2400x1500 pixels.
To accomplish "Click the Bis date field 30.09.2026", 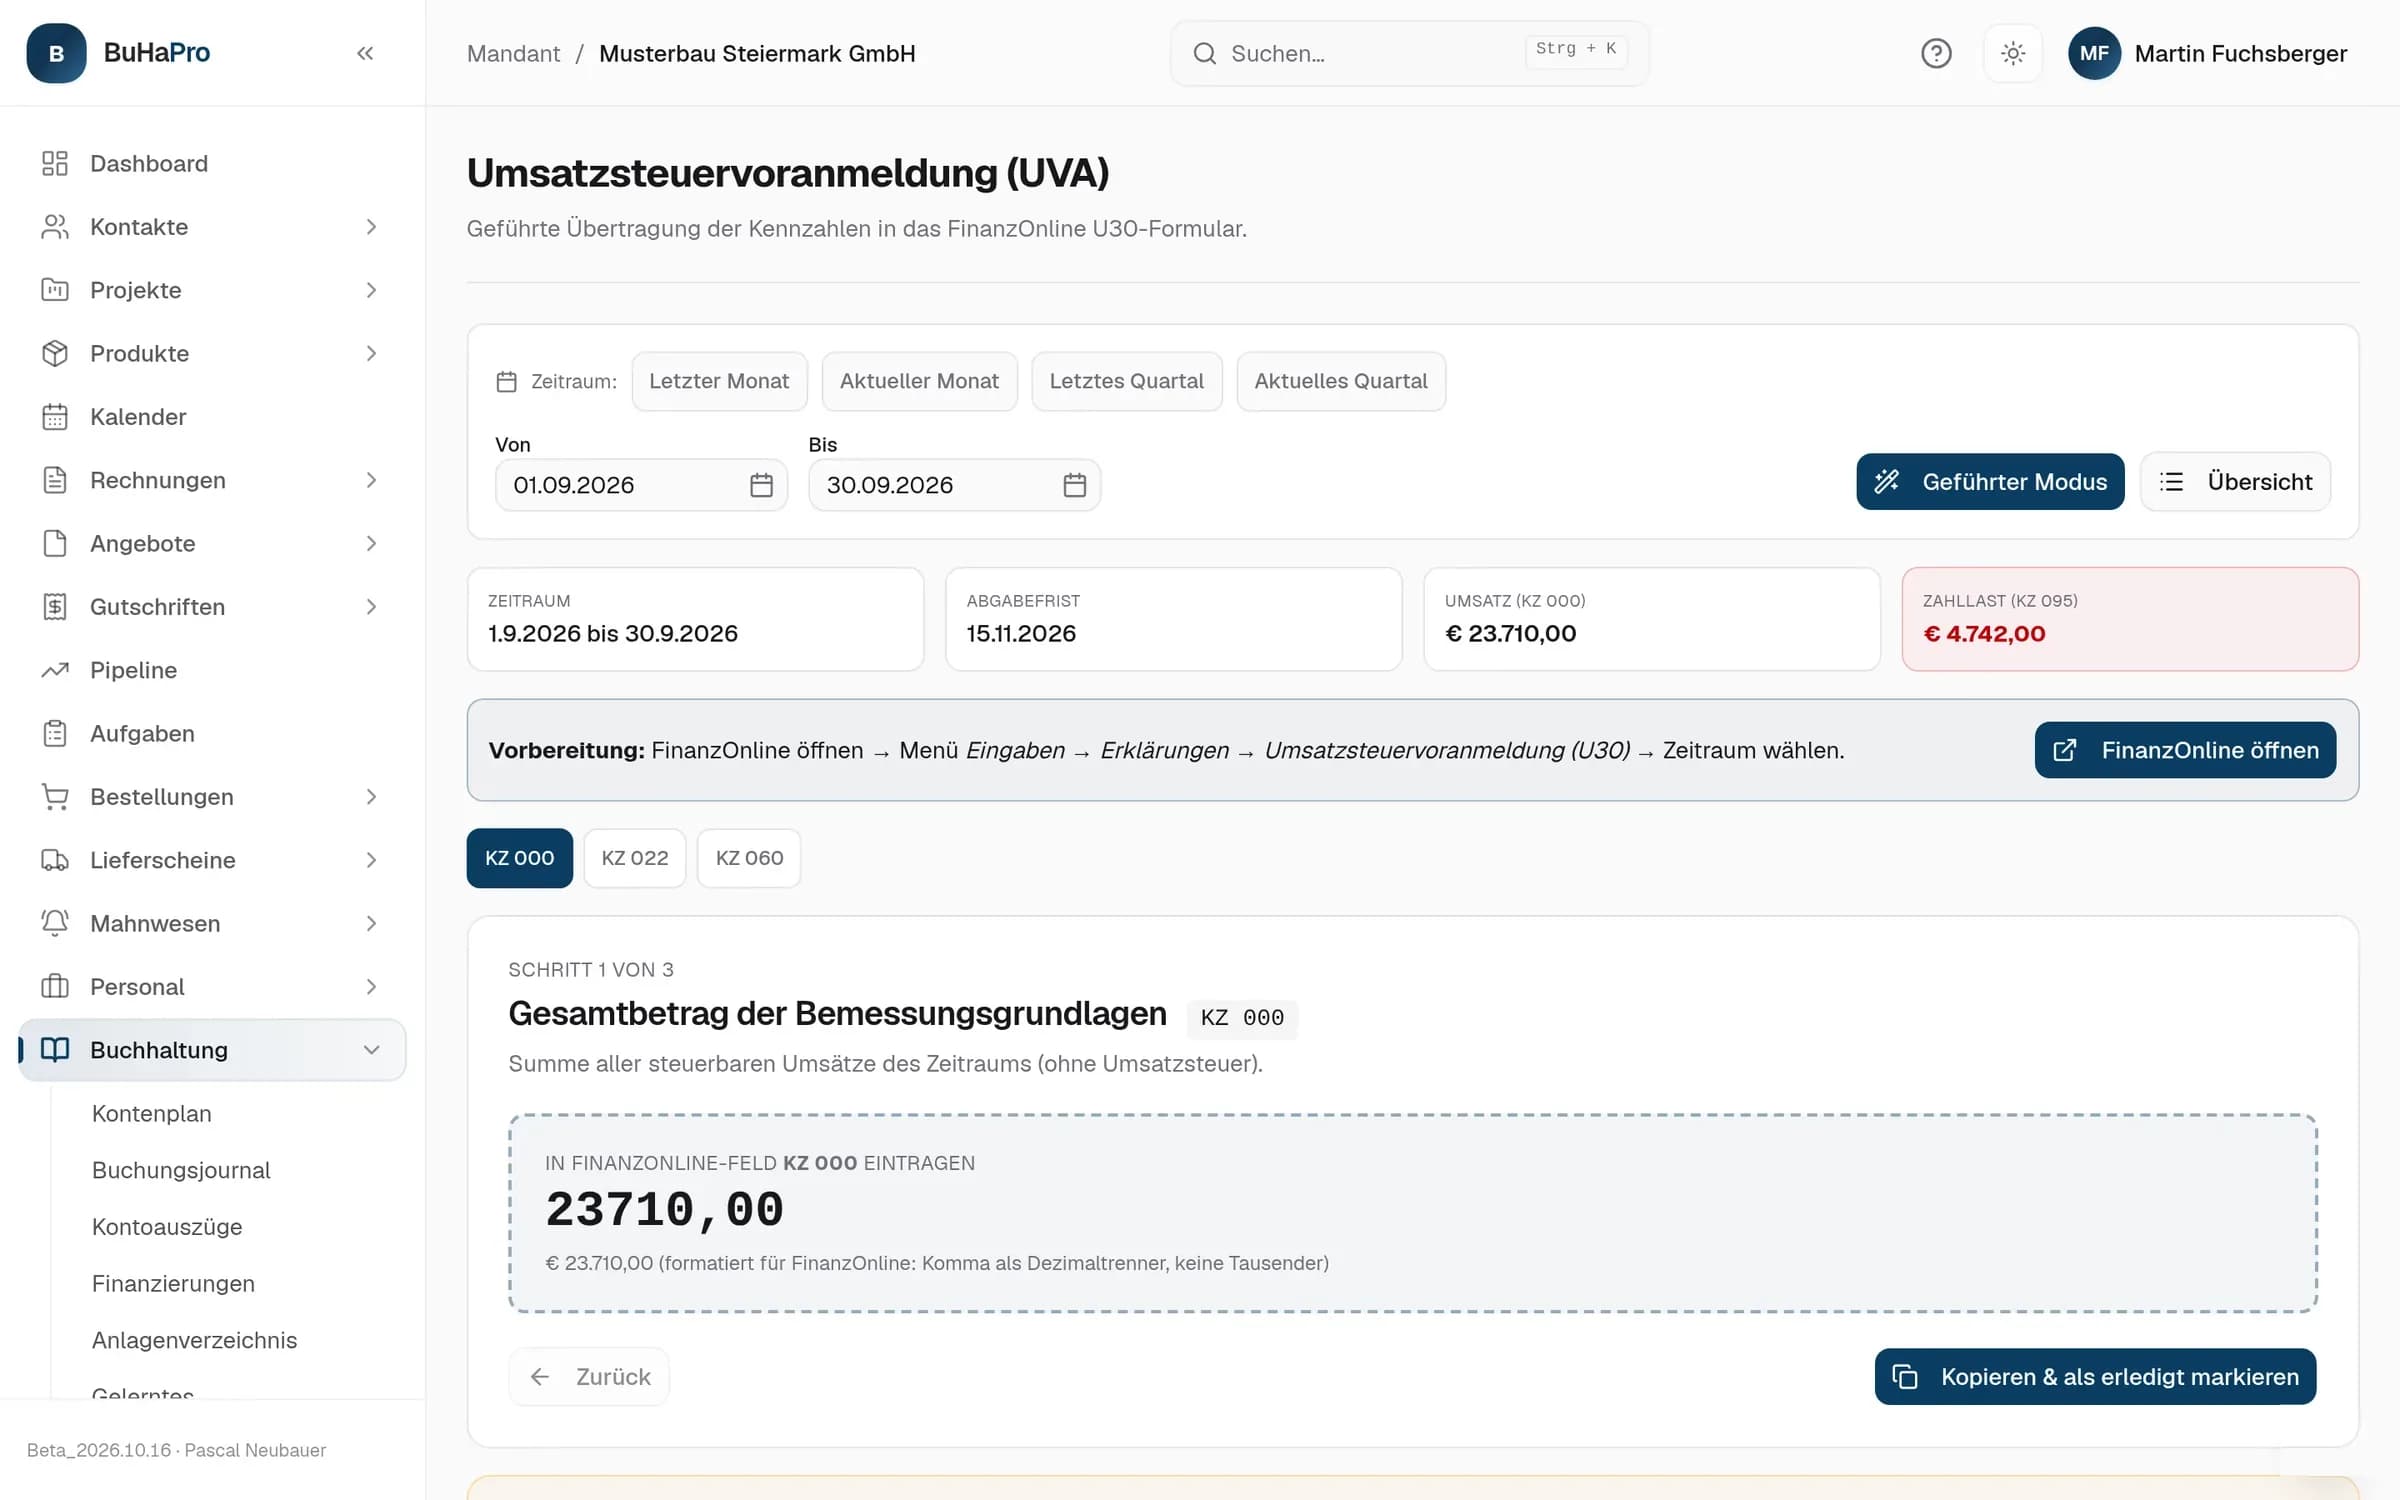I will 954,485.
